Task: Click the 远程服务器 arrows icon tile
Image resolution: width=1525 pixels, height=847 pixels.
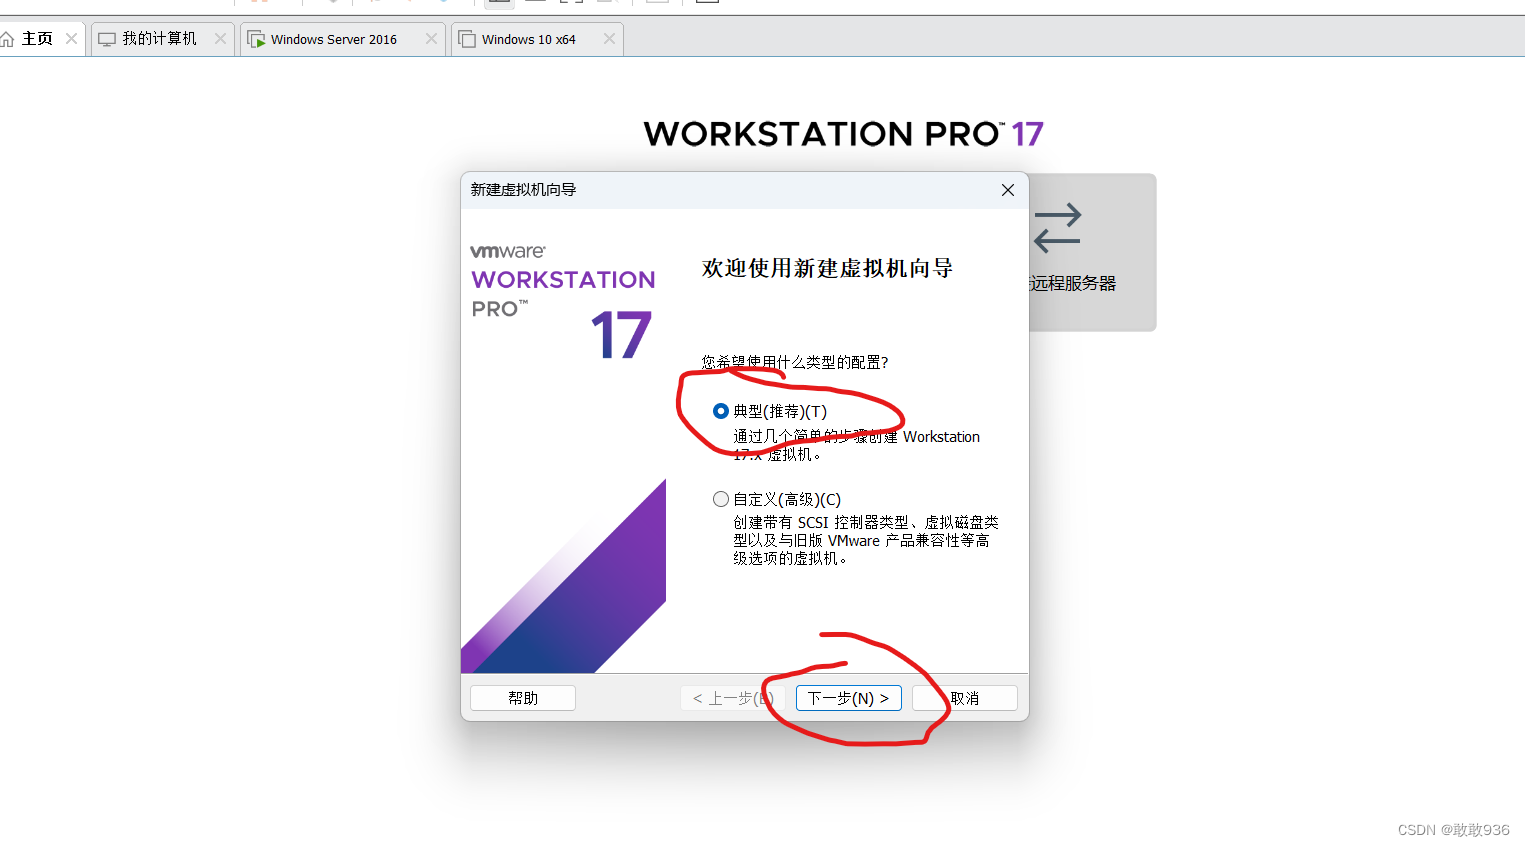Action: (x=1058, y=228)
